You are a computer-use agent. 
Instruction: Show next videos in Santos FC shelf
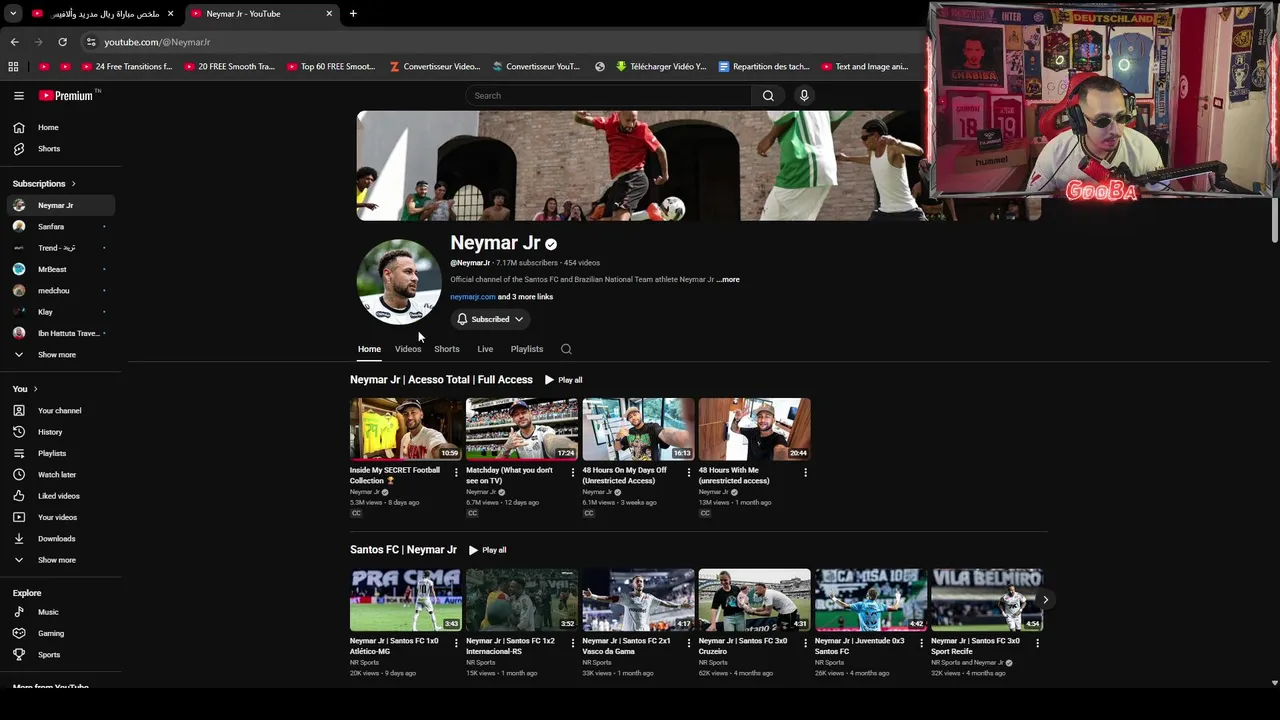pyautogui.click(x=1045, y=600)
